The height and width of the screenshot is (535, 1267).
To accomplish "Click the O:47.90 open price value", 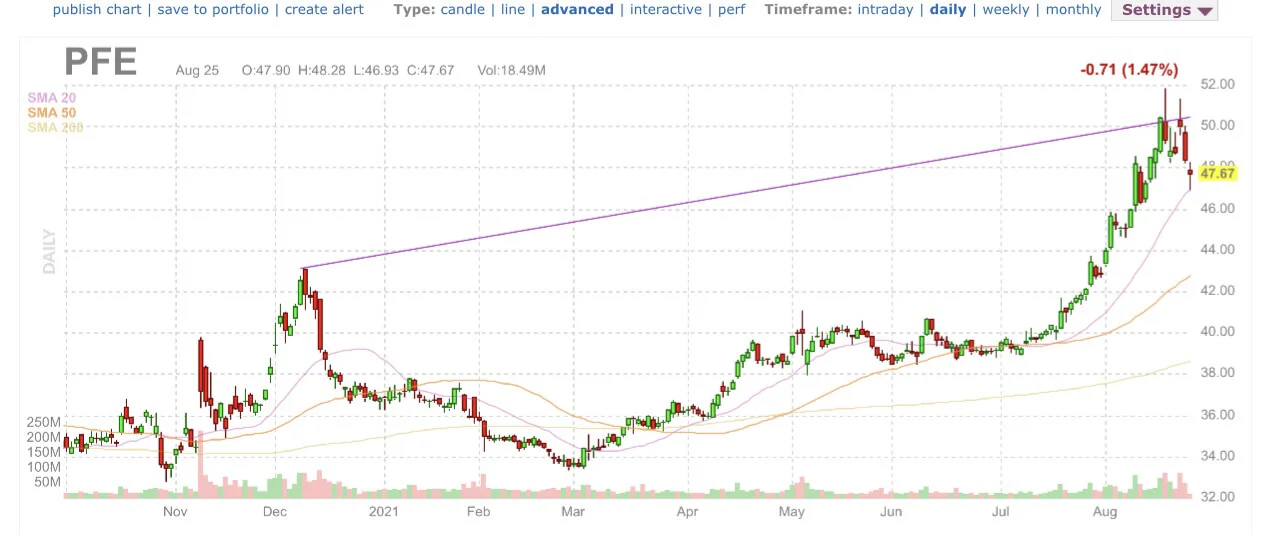I will tap(266, 70).
